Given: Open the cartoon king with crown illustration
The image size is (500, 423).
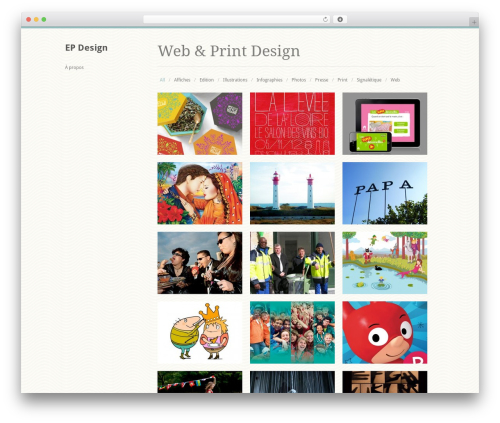Looking at the screenshot, I should [x=200, y=333].
